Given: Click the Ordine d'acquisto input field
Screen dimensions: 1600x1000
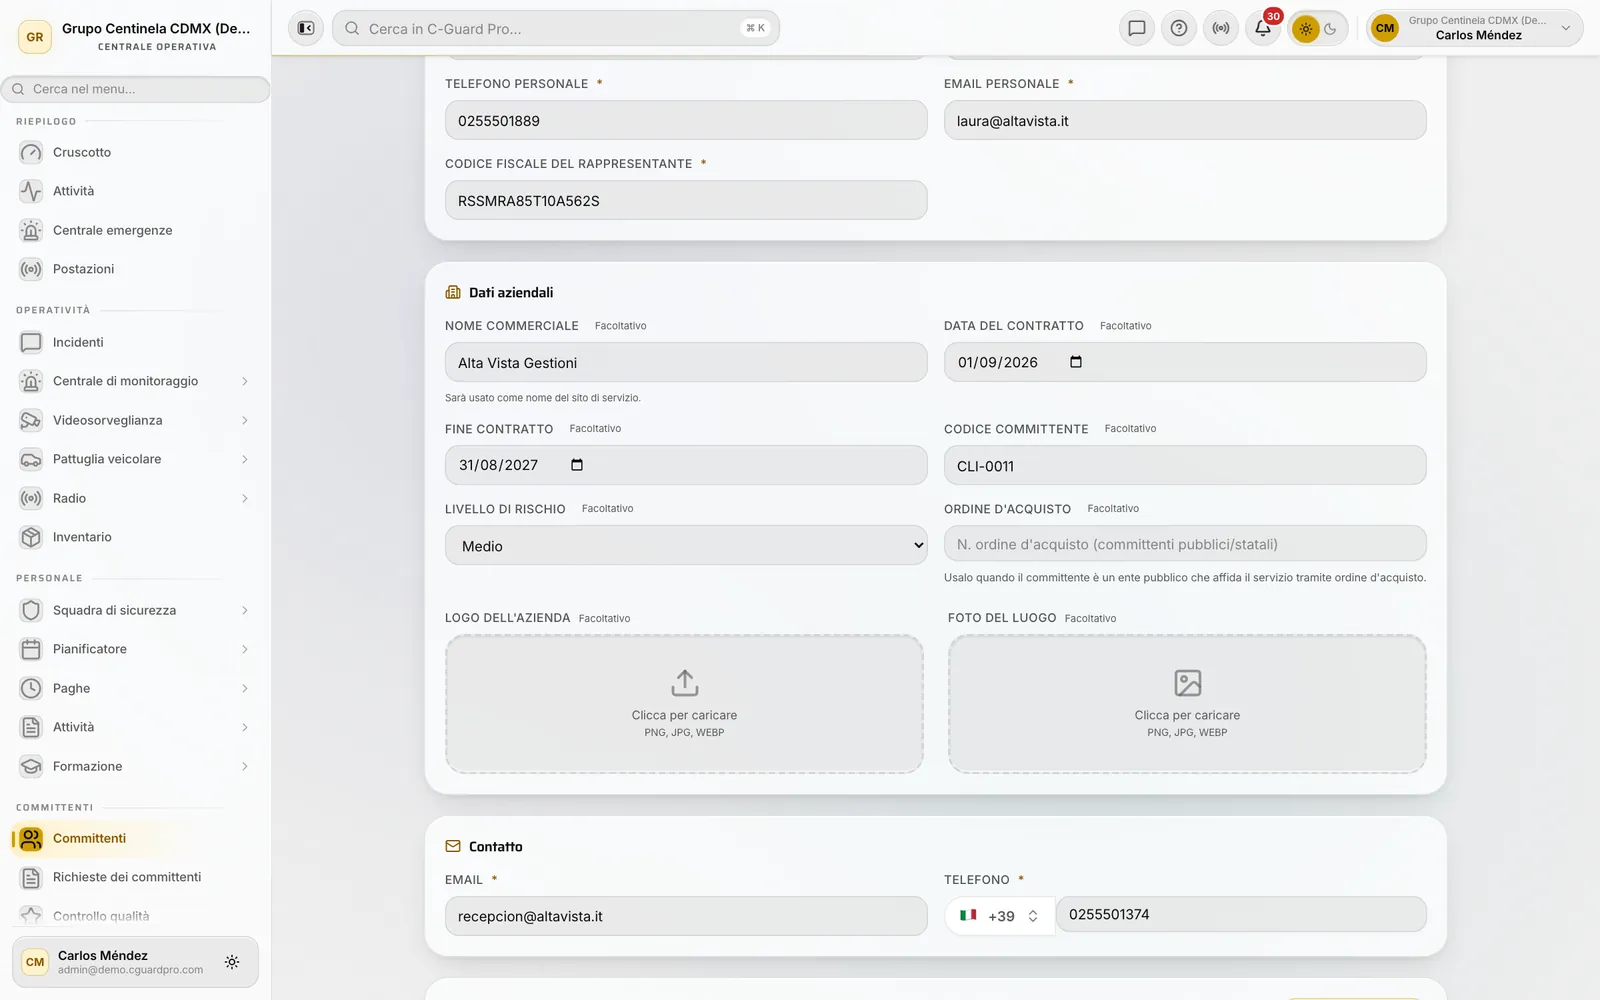Looking at the screenshot, I should 1185,544.
